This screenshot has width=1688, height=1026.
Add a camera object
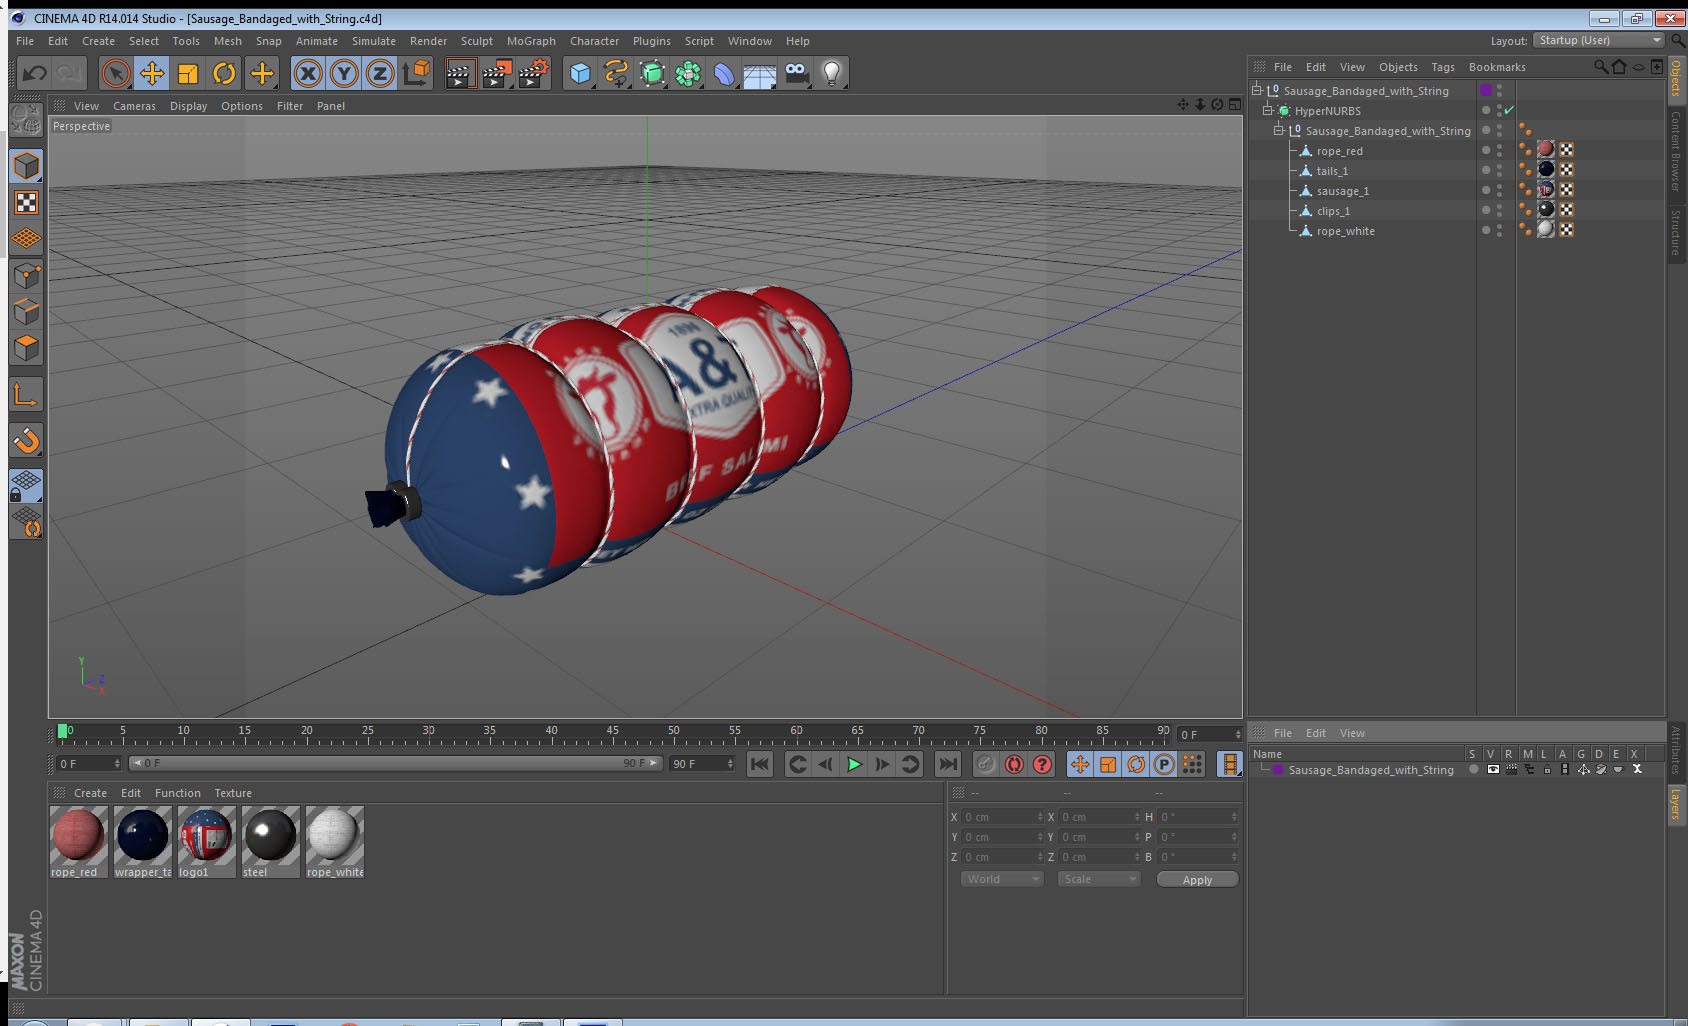pyautogui.click(x=796, y=73)
